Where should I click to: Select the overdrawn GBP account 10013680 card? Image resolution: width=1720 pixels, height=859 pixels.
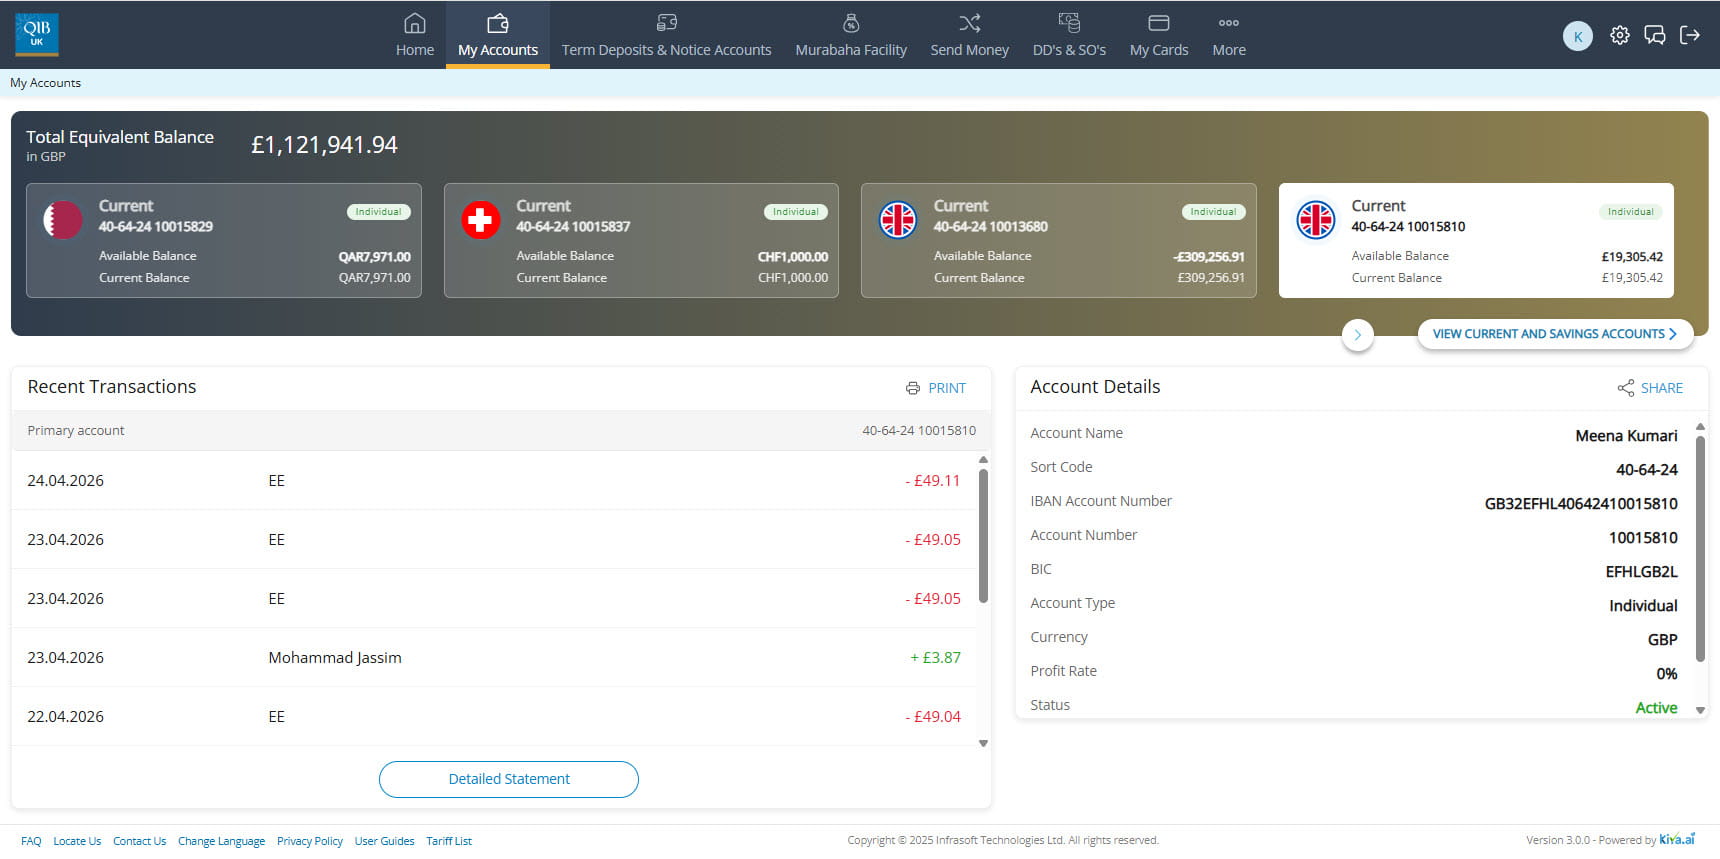point(1059,240)
